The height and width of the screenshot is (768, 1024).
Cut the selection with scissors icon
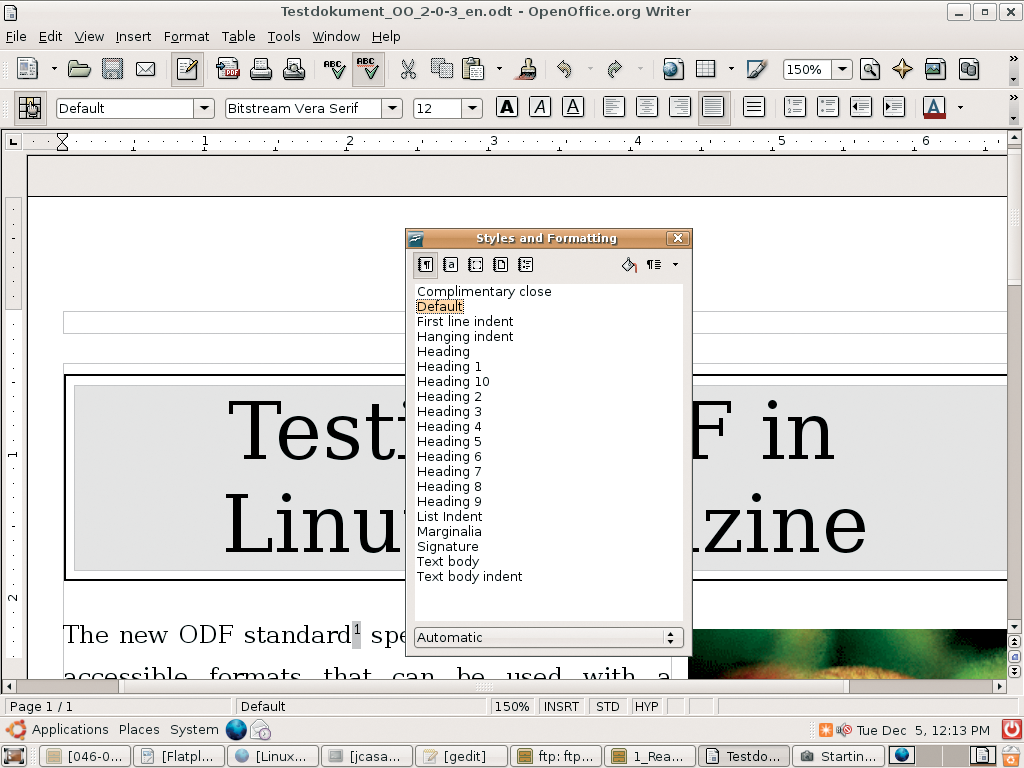click(x=408, y=69)
